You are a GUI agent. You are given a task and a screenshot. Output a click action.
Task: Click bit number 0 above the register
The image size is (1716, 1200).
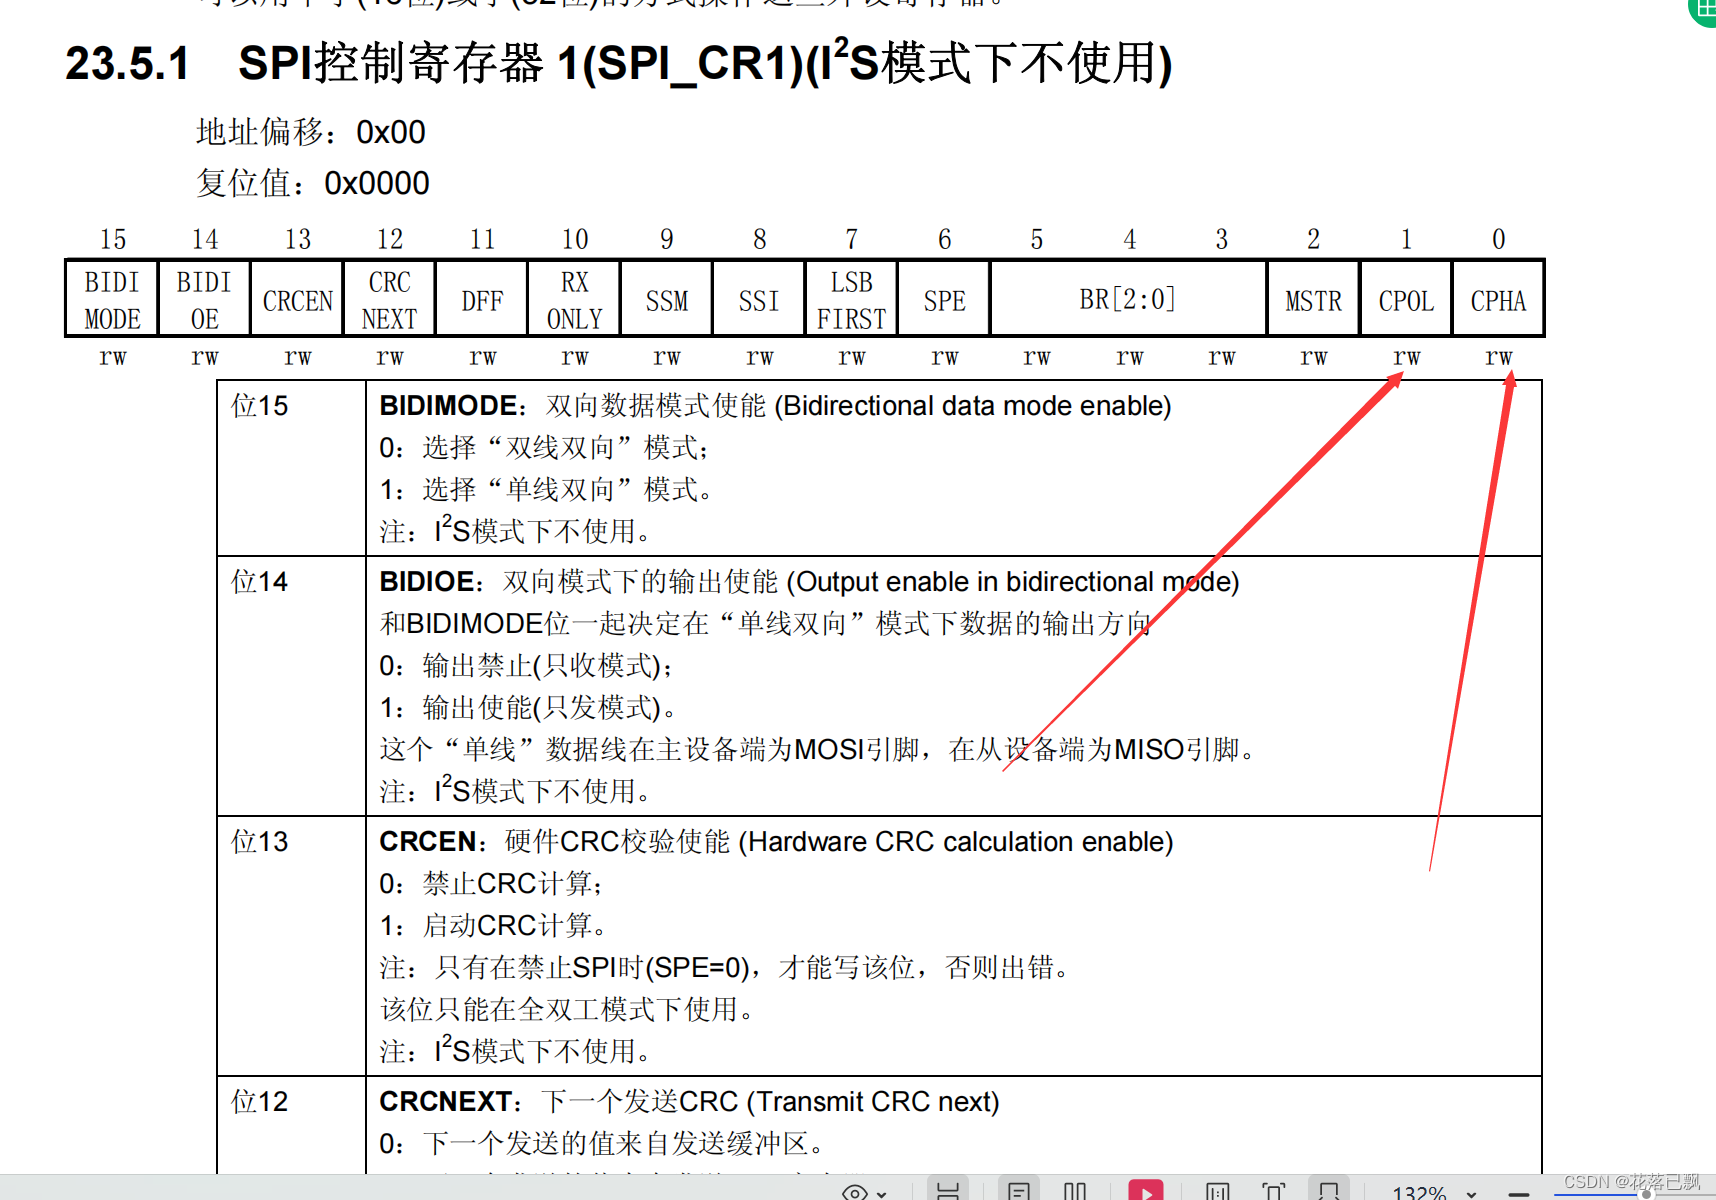click(1498, 239)
